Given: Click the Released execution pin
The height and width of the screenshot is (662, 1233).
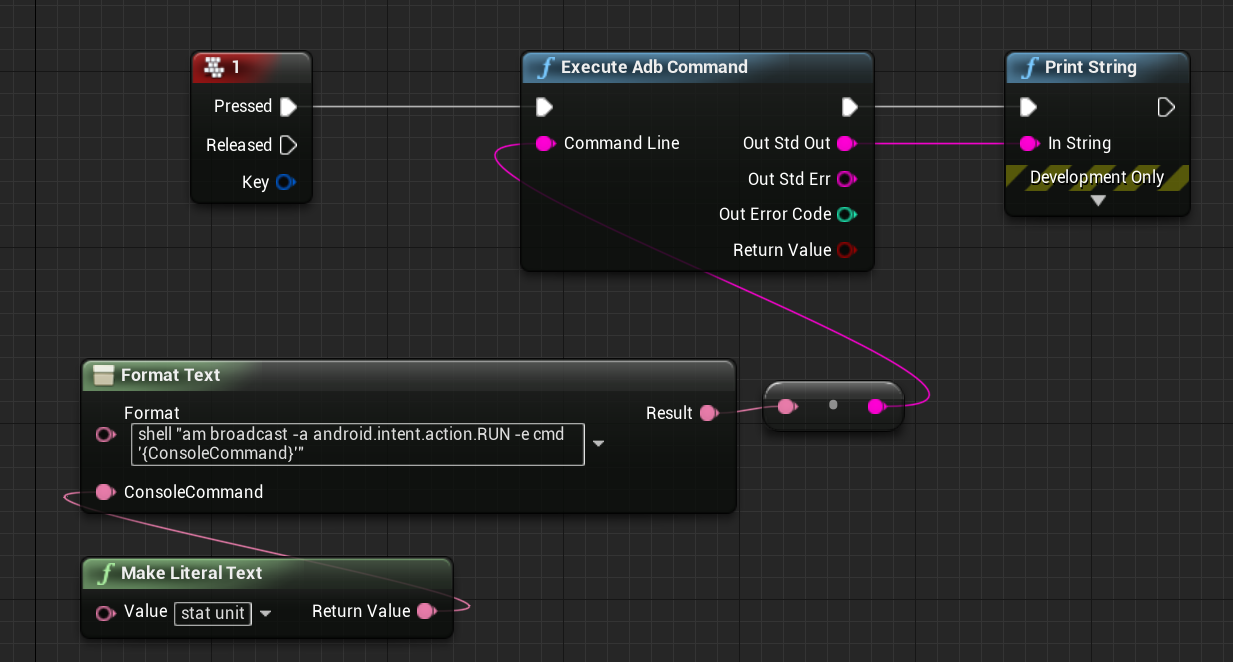Looking at the screenshot, I should click(x=288, y=146).
